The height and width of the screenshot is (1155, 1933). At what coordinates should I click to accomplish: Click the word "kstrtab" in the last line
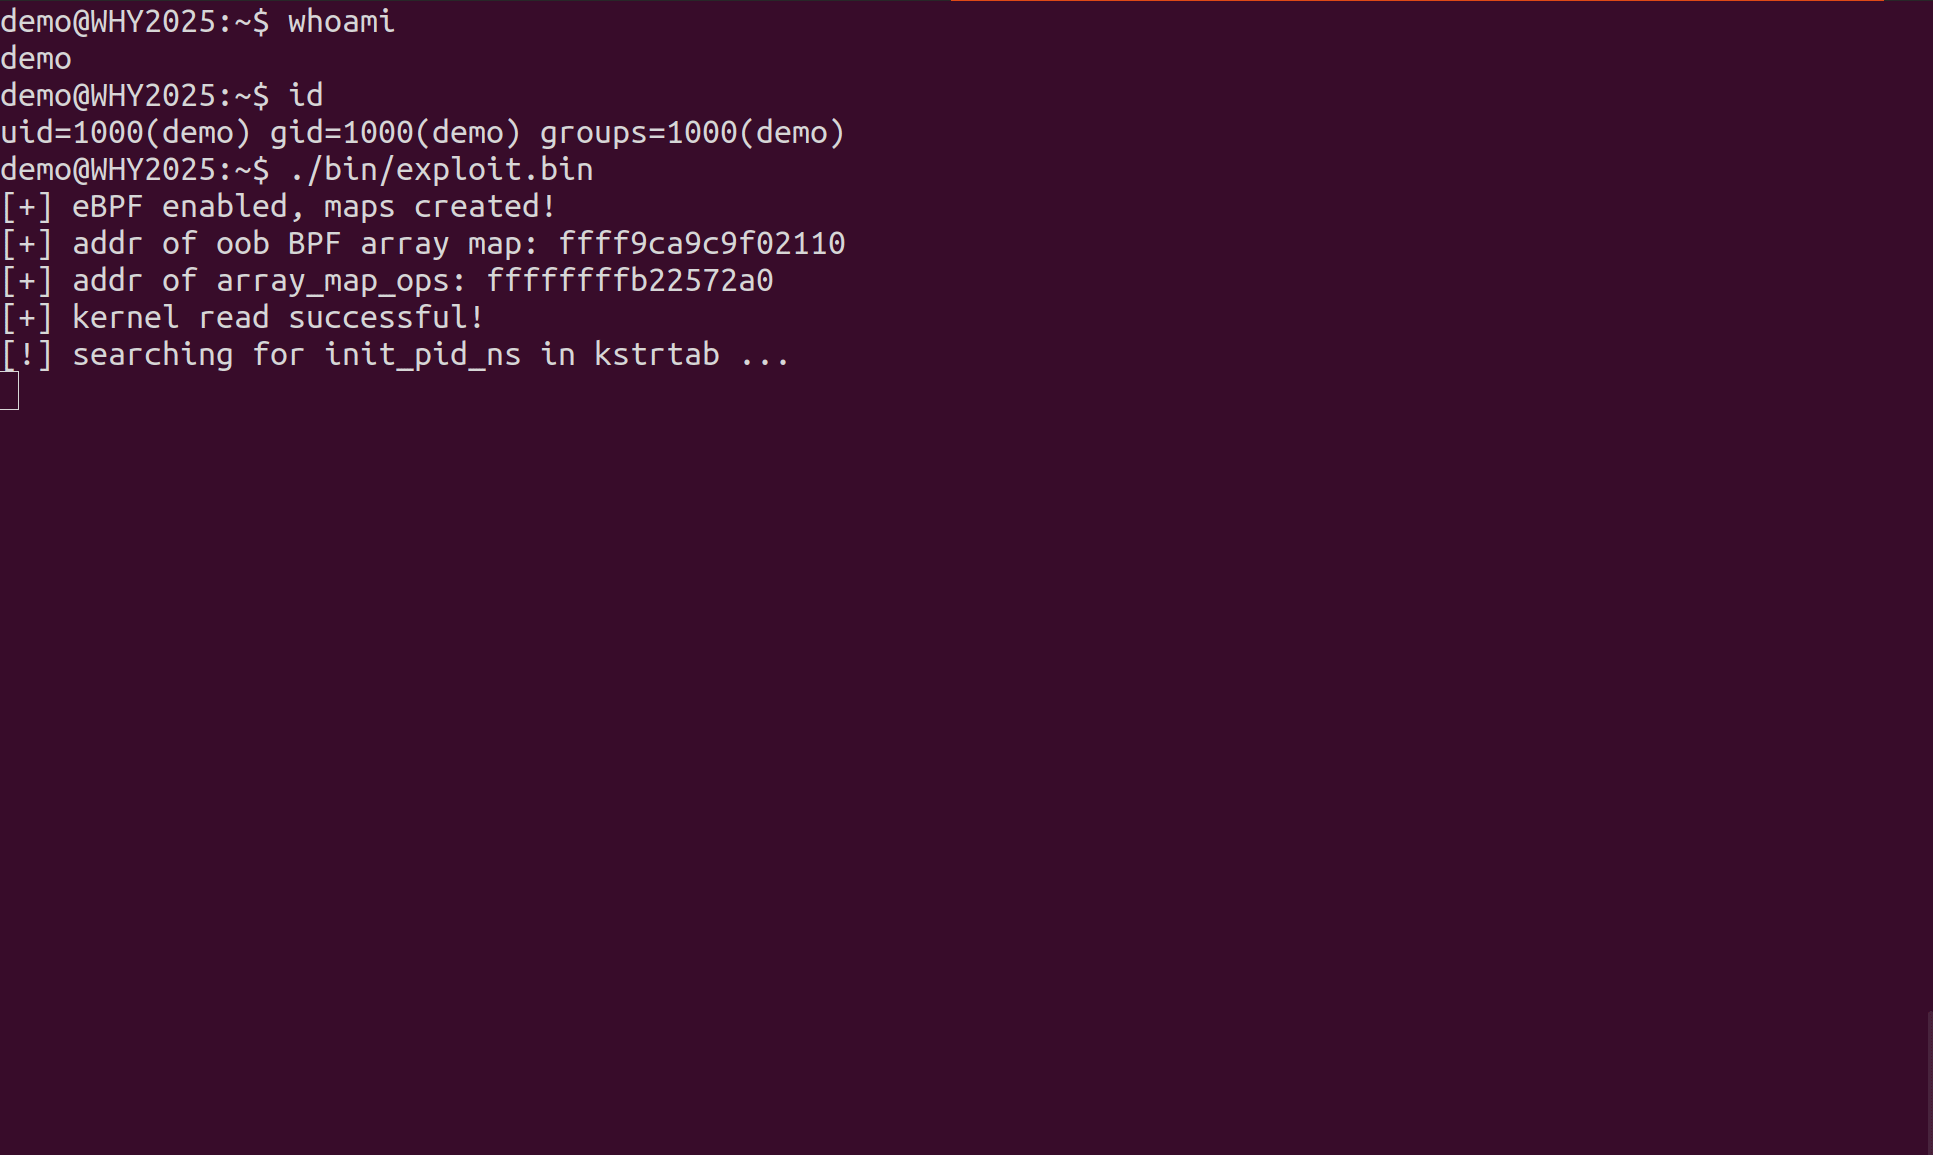click(656, 355)
